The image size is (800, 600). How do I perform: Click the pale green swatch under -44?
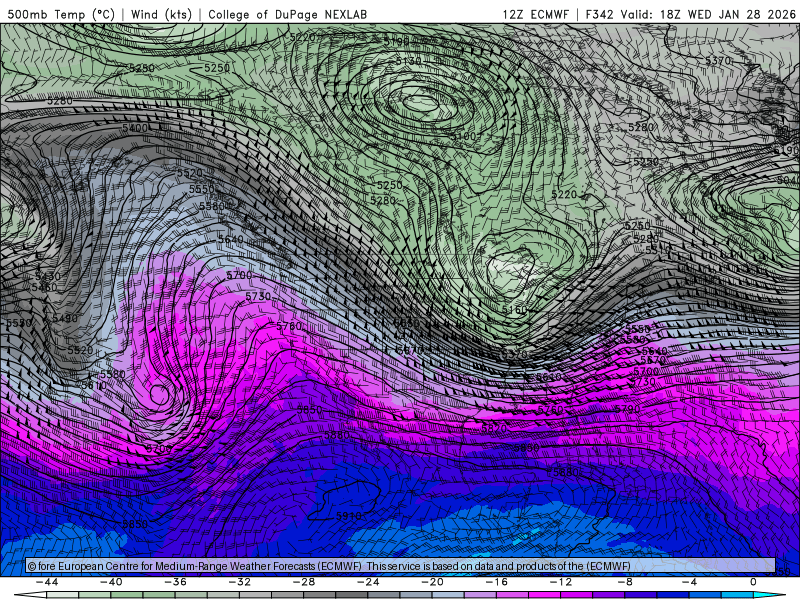click(63, 596)
